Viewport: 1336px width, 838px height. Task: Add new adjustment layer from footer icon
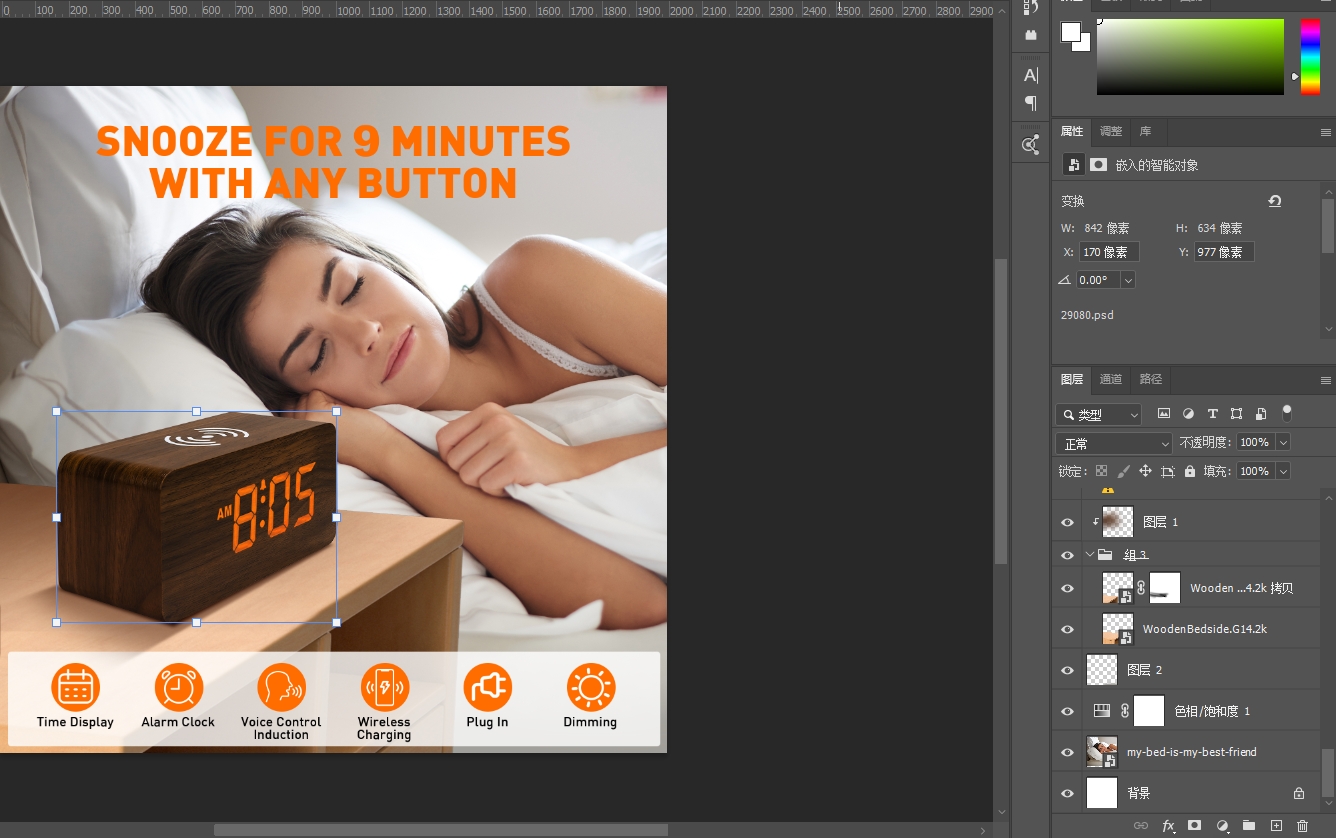pyautogui.click(x=1222, y=826)
